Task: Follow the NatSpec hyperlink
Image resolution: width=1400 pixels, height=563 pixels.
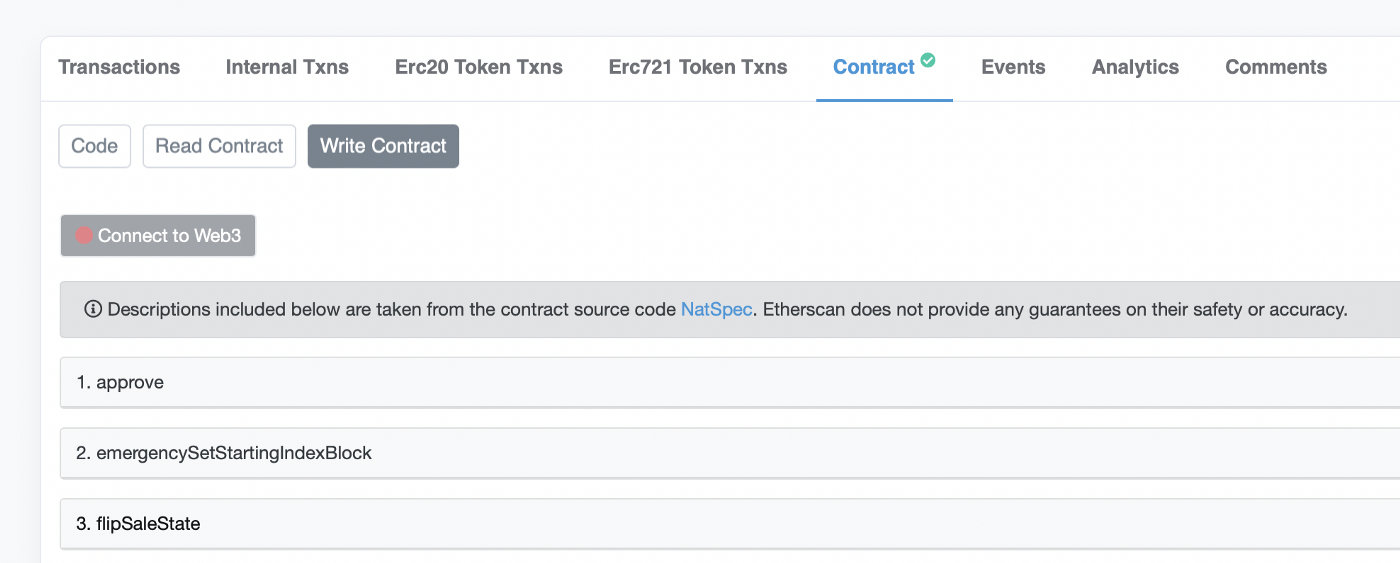Action: (x=716, y=310)
